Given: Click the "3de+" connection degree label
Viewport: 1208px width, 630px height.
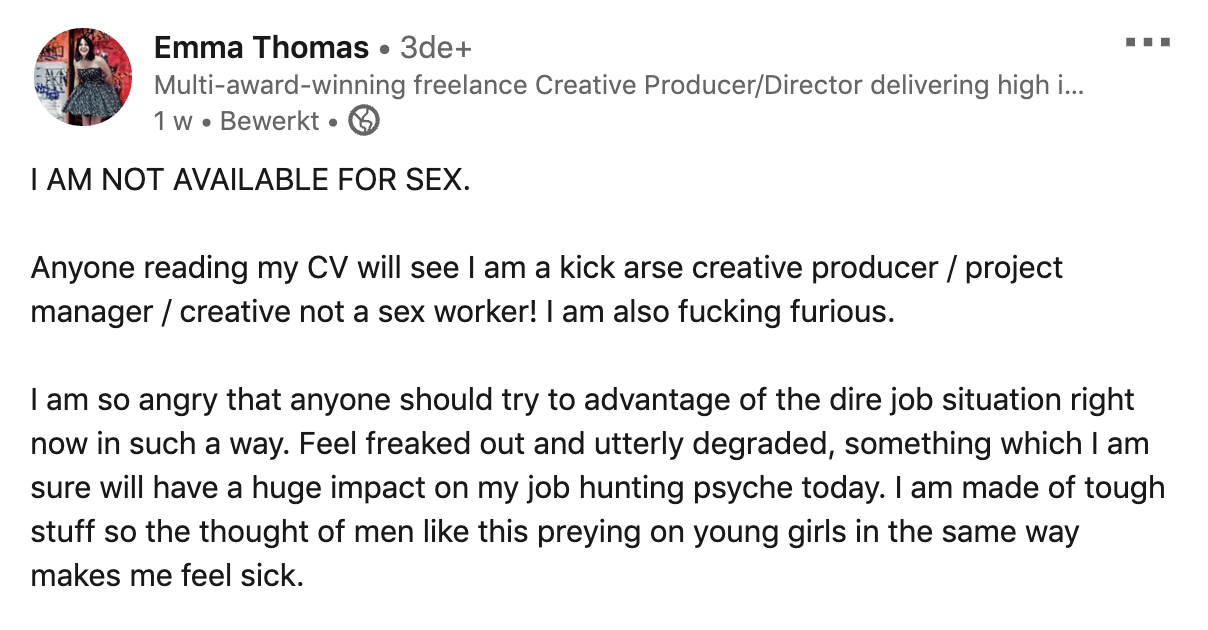Looking at the screenshot, I should pos(435,47).
